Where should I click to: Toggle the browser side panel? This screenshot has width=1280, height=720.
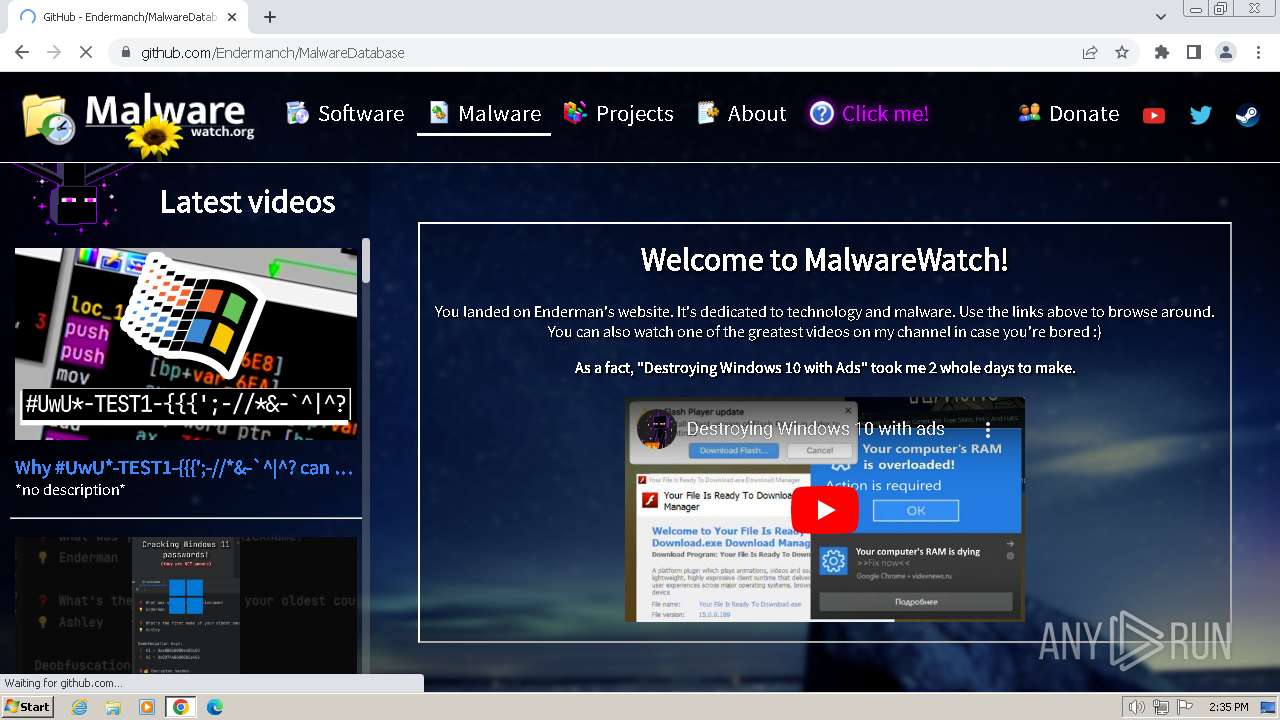tap(1193, 52)
